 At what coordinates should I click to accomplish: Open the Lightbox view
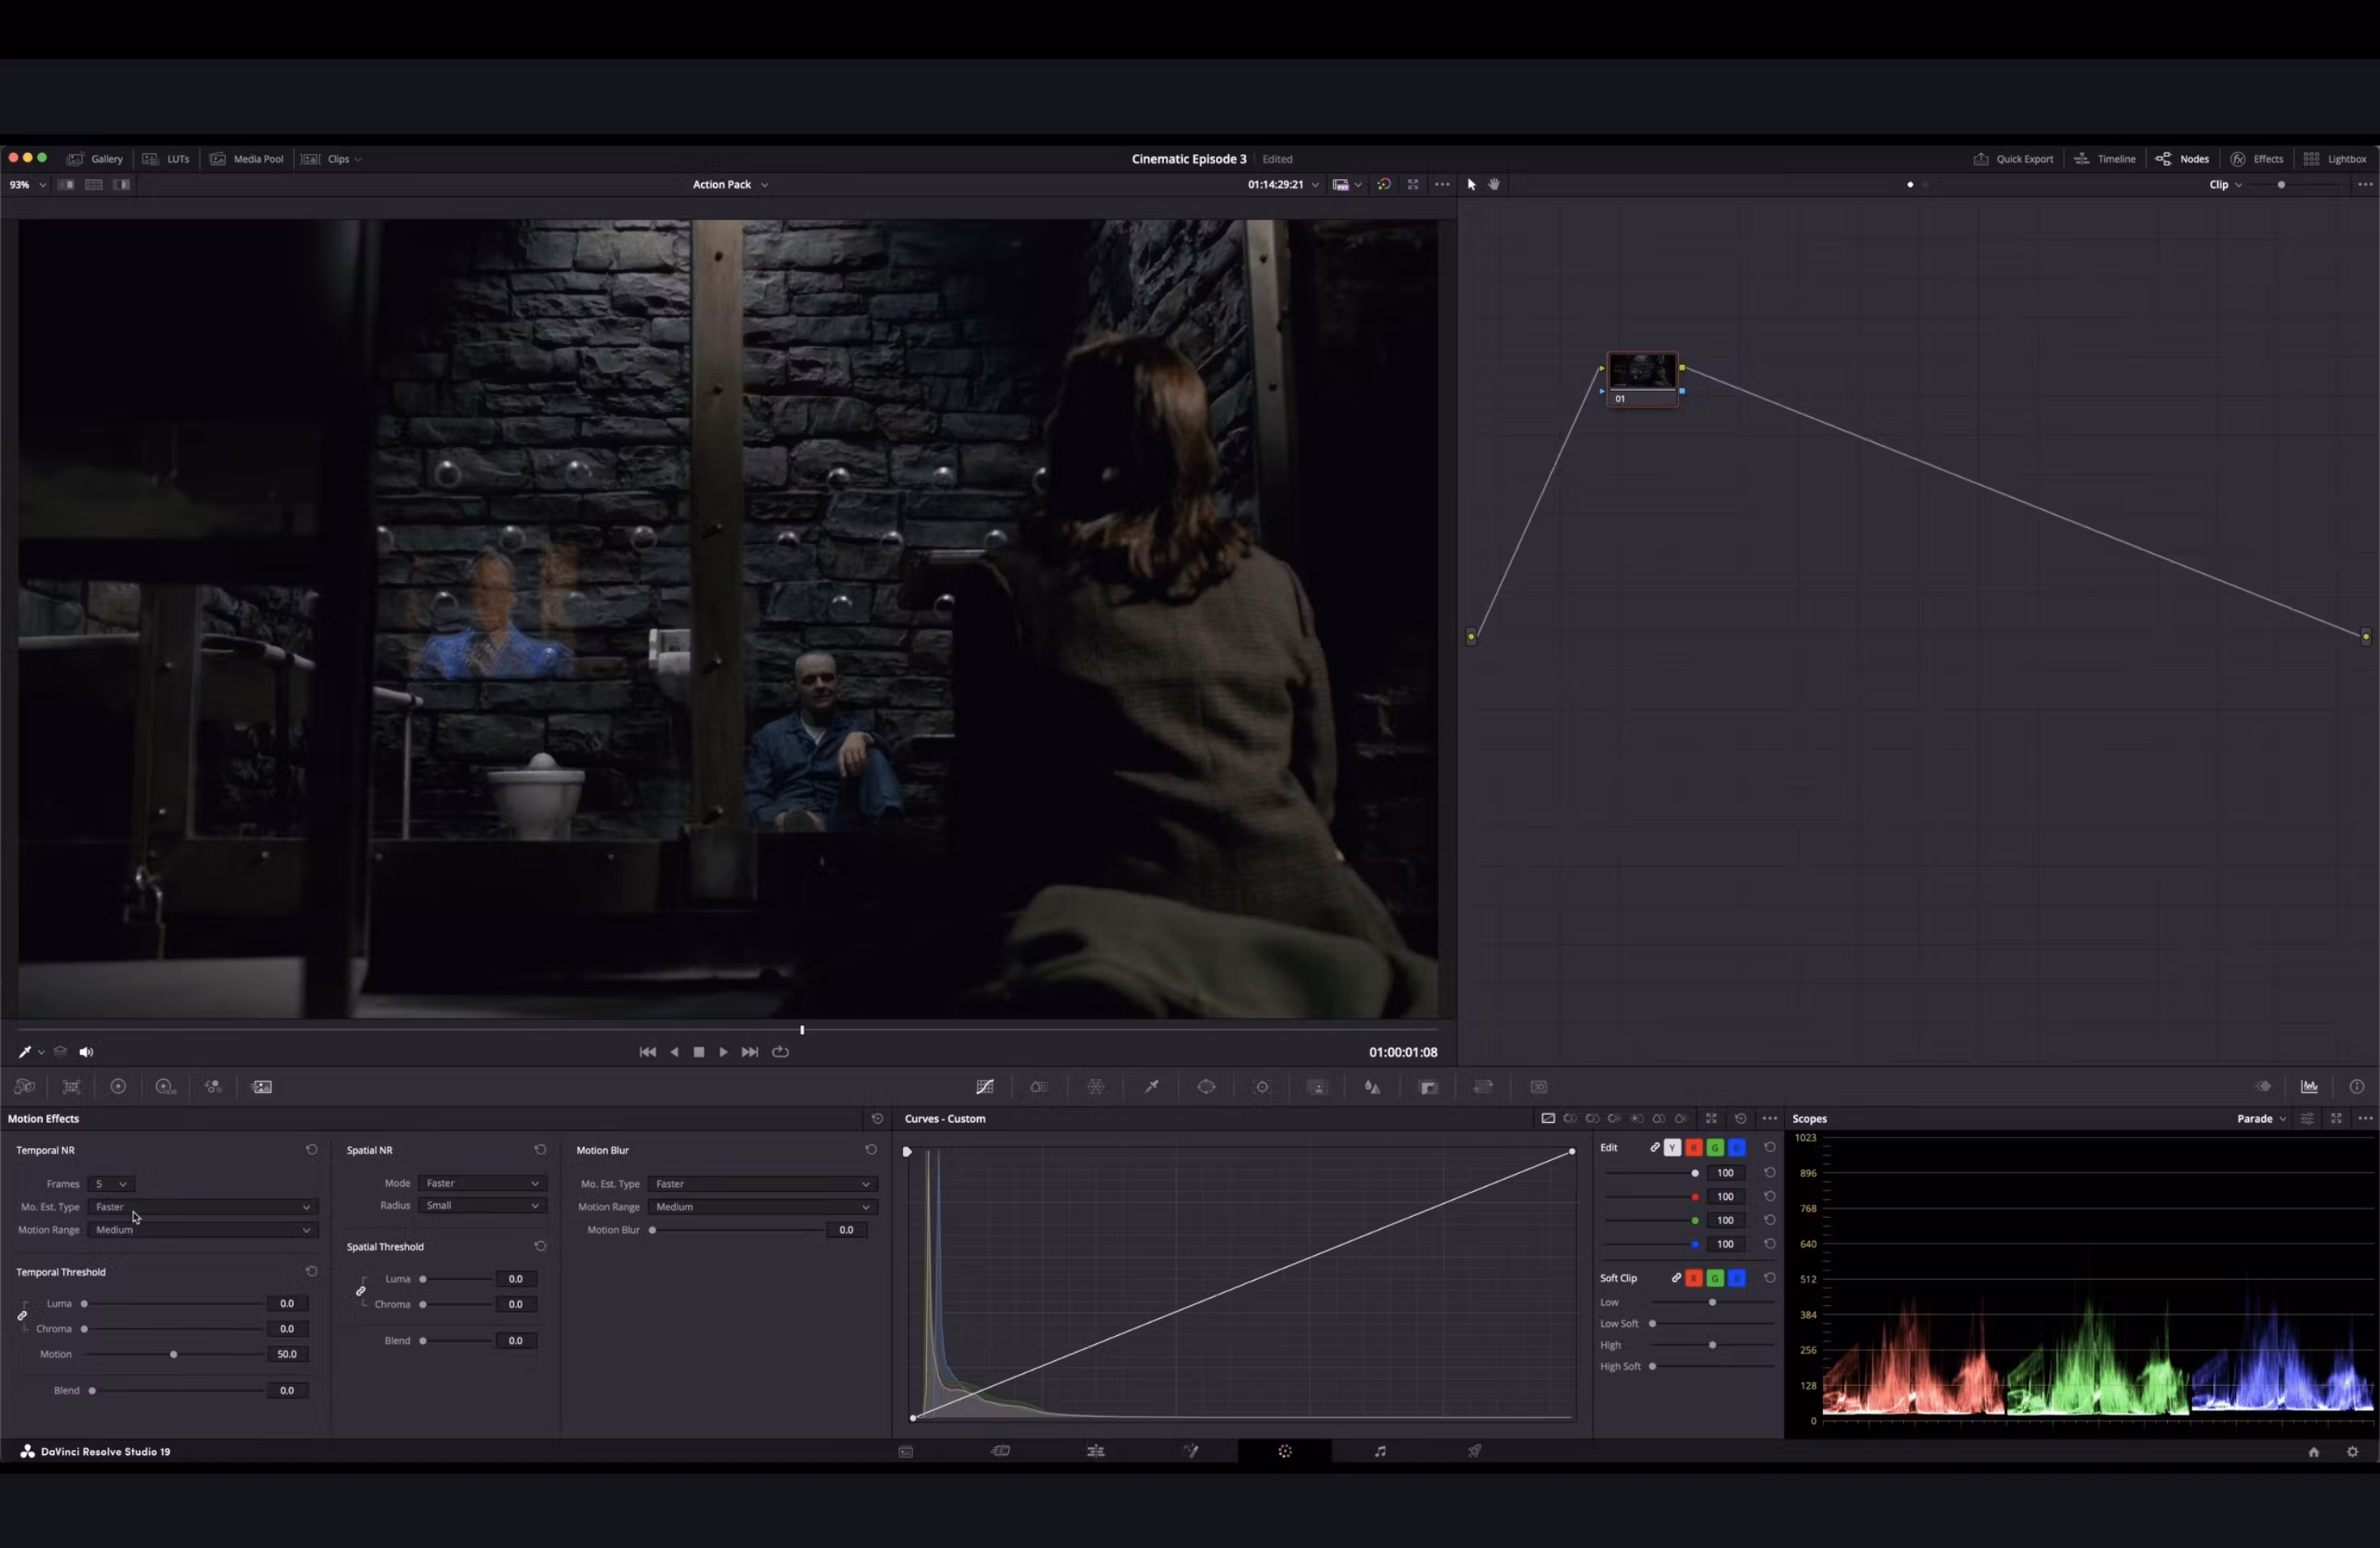coord(2335,159)
